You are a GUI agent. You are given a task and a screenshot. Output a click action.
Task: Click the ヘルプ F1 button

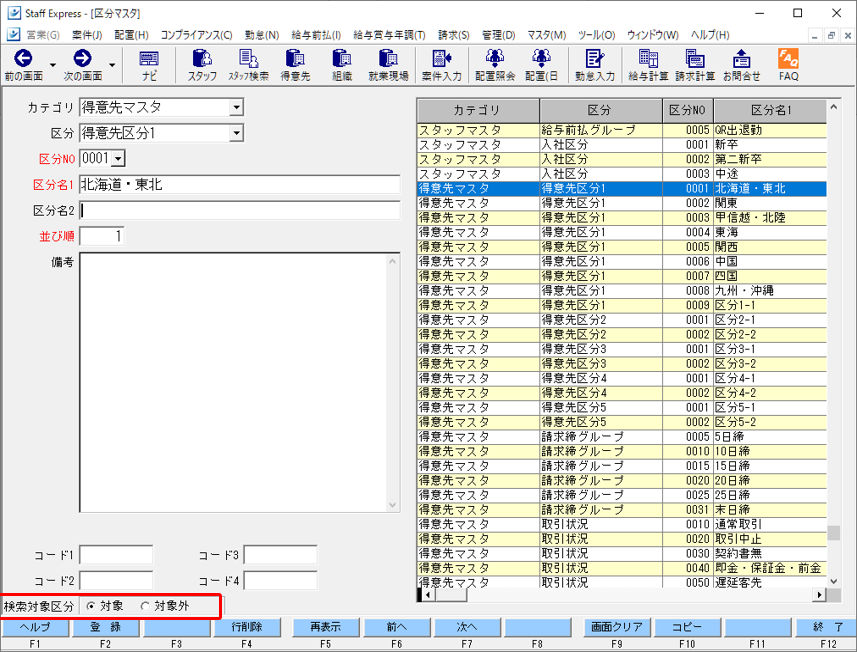[35, 627]
